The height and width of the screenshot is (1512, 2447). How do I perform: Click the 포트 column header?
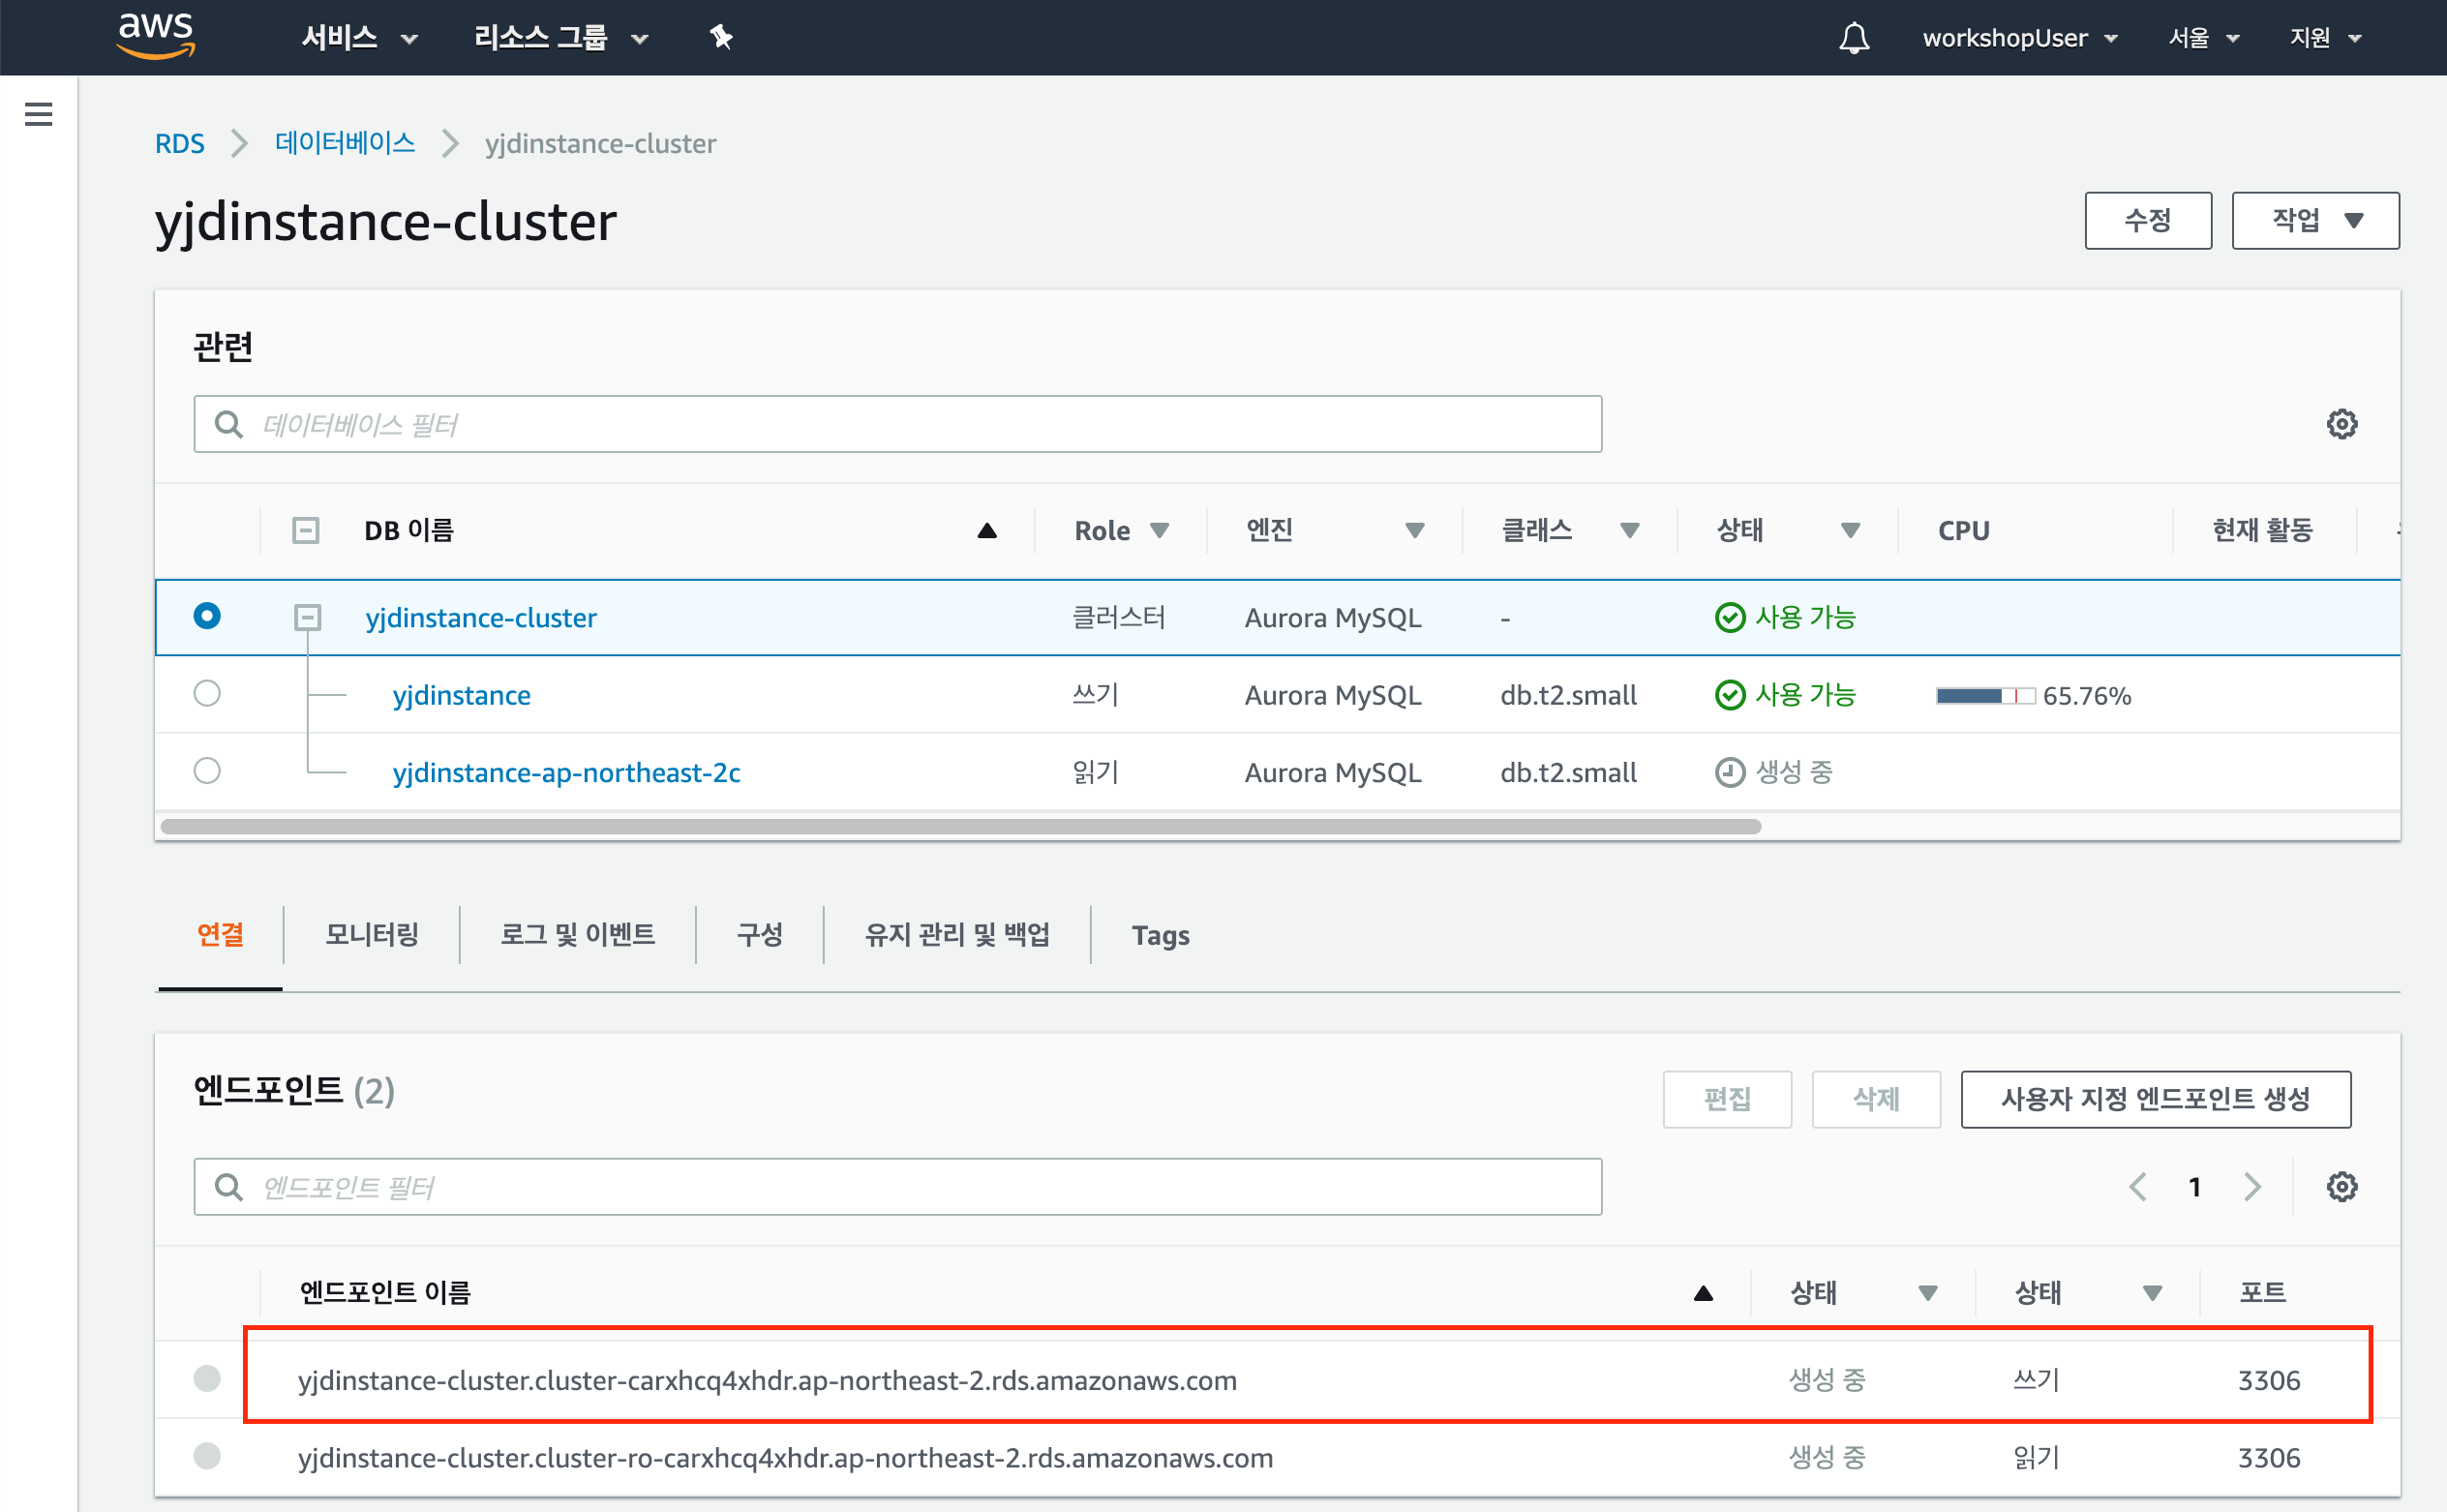(x=2262, y=1294)
